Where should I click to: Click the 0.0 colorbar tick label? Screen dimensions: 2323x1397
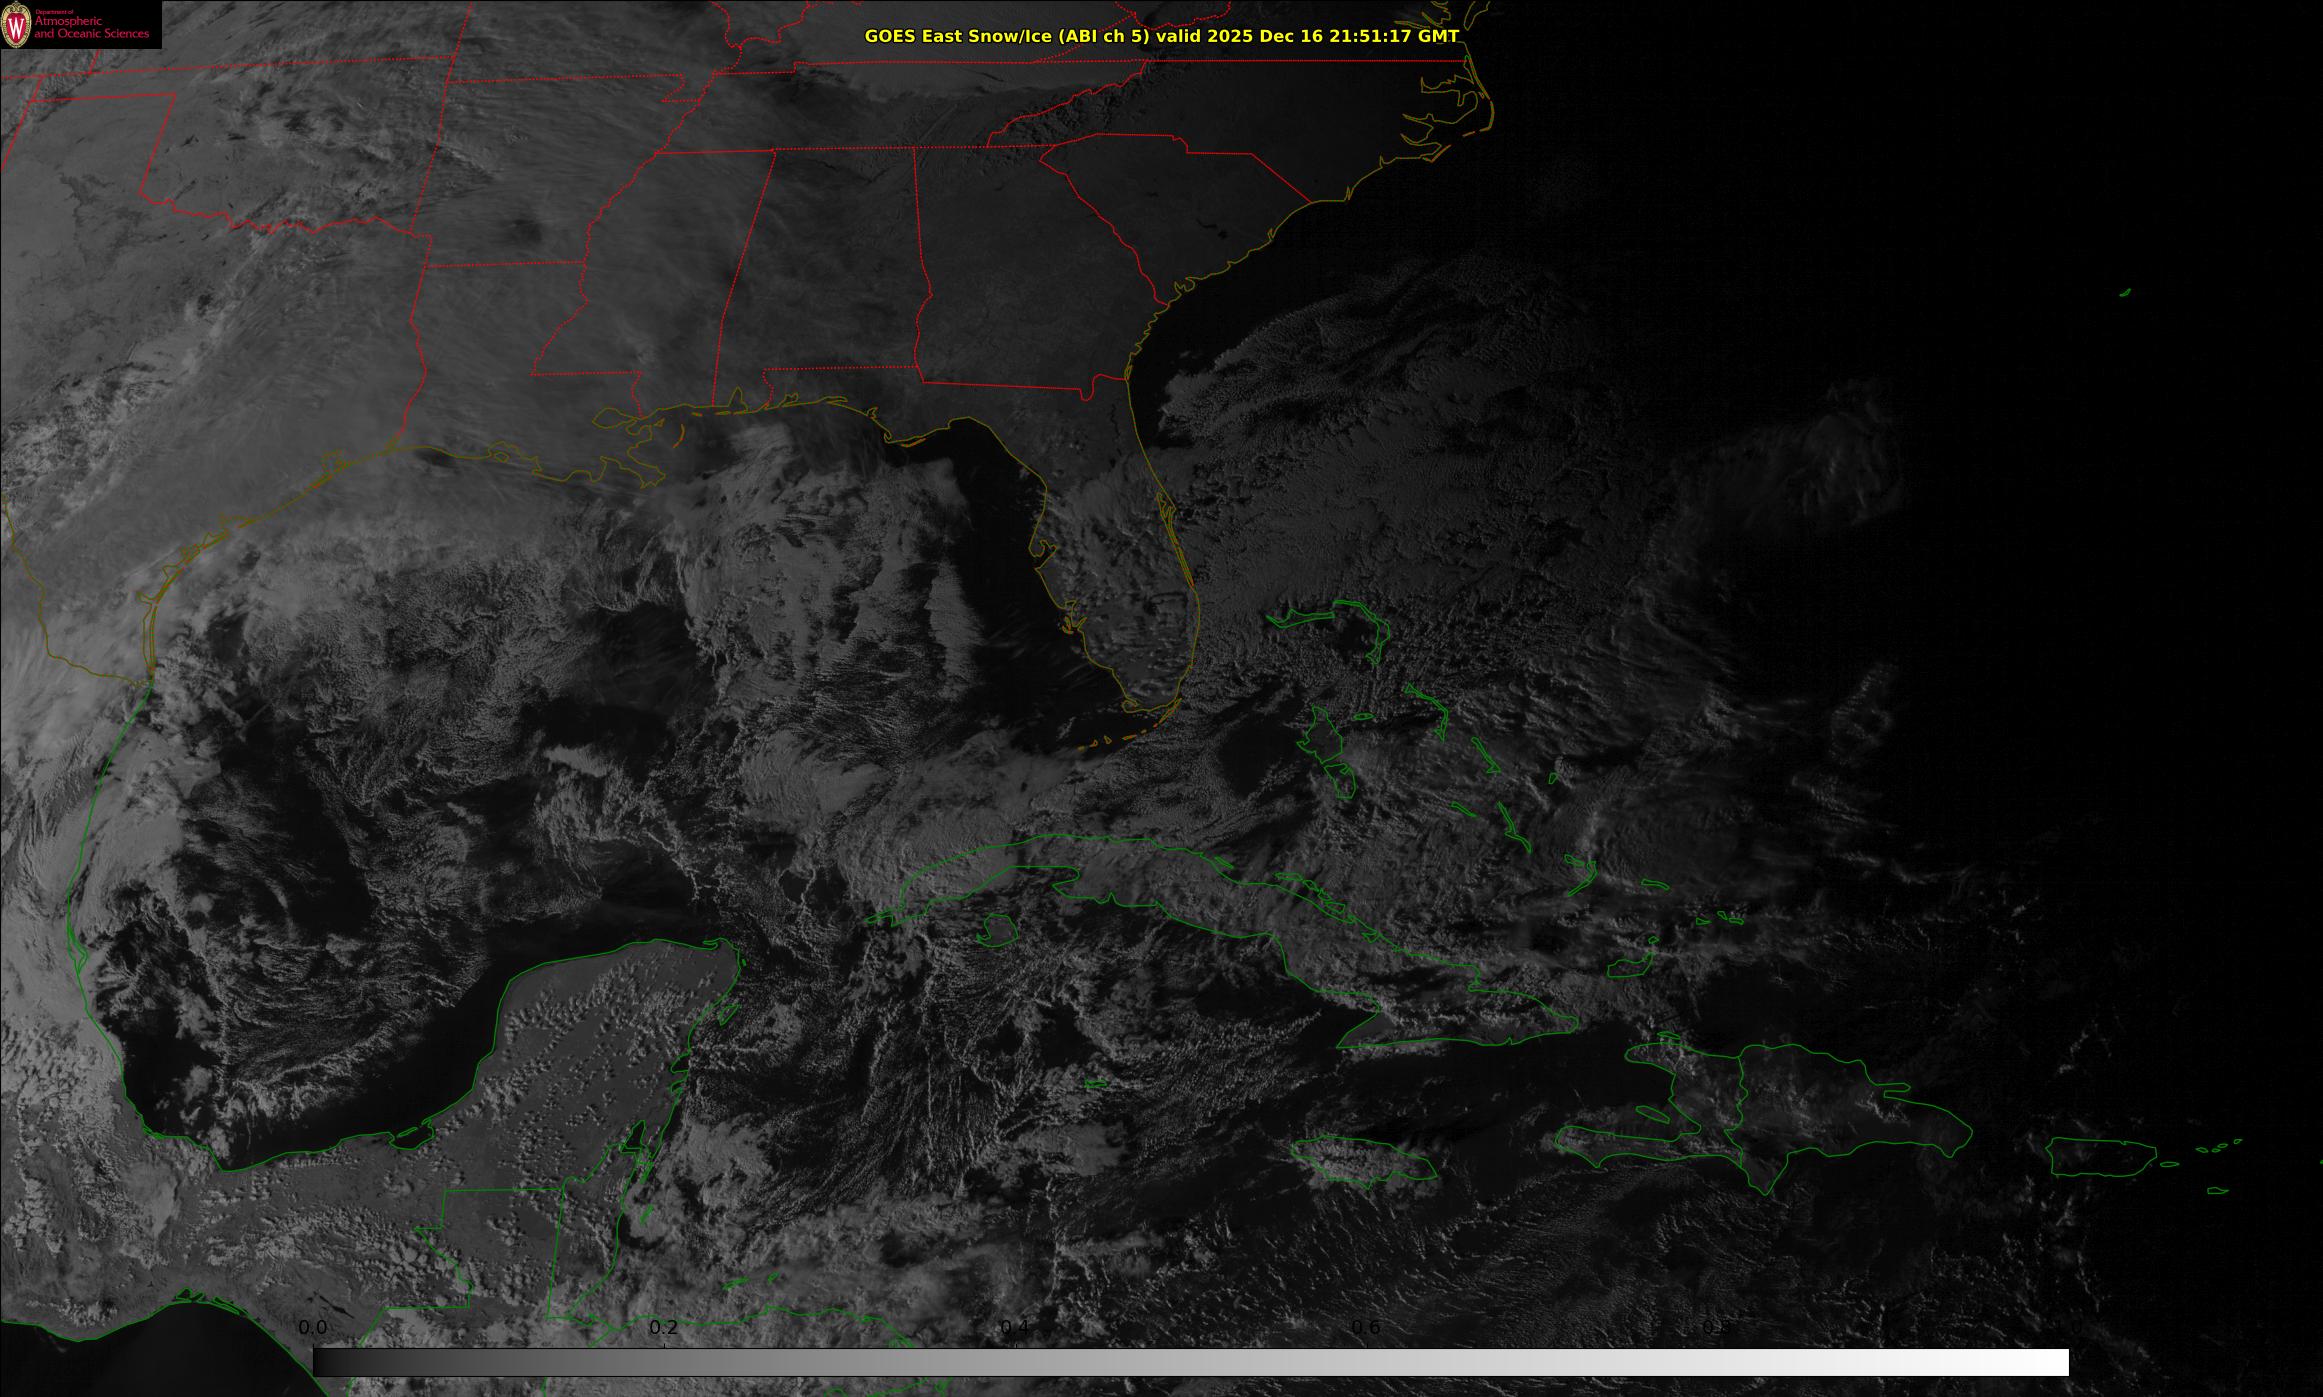[313, 1328]
